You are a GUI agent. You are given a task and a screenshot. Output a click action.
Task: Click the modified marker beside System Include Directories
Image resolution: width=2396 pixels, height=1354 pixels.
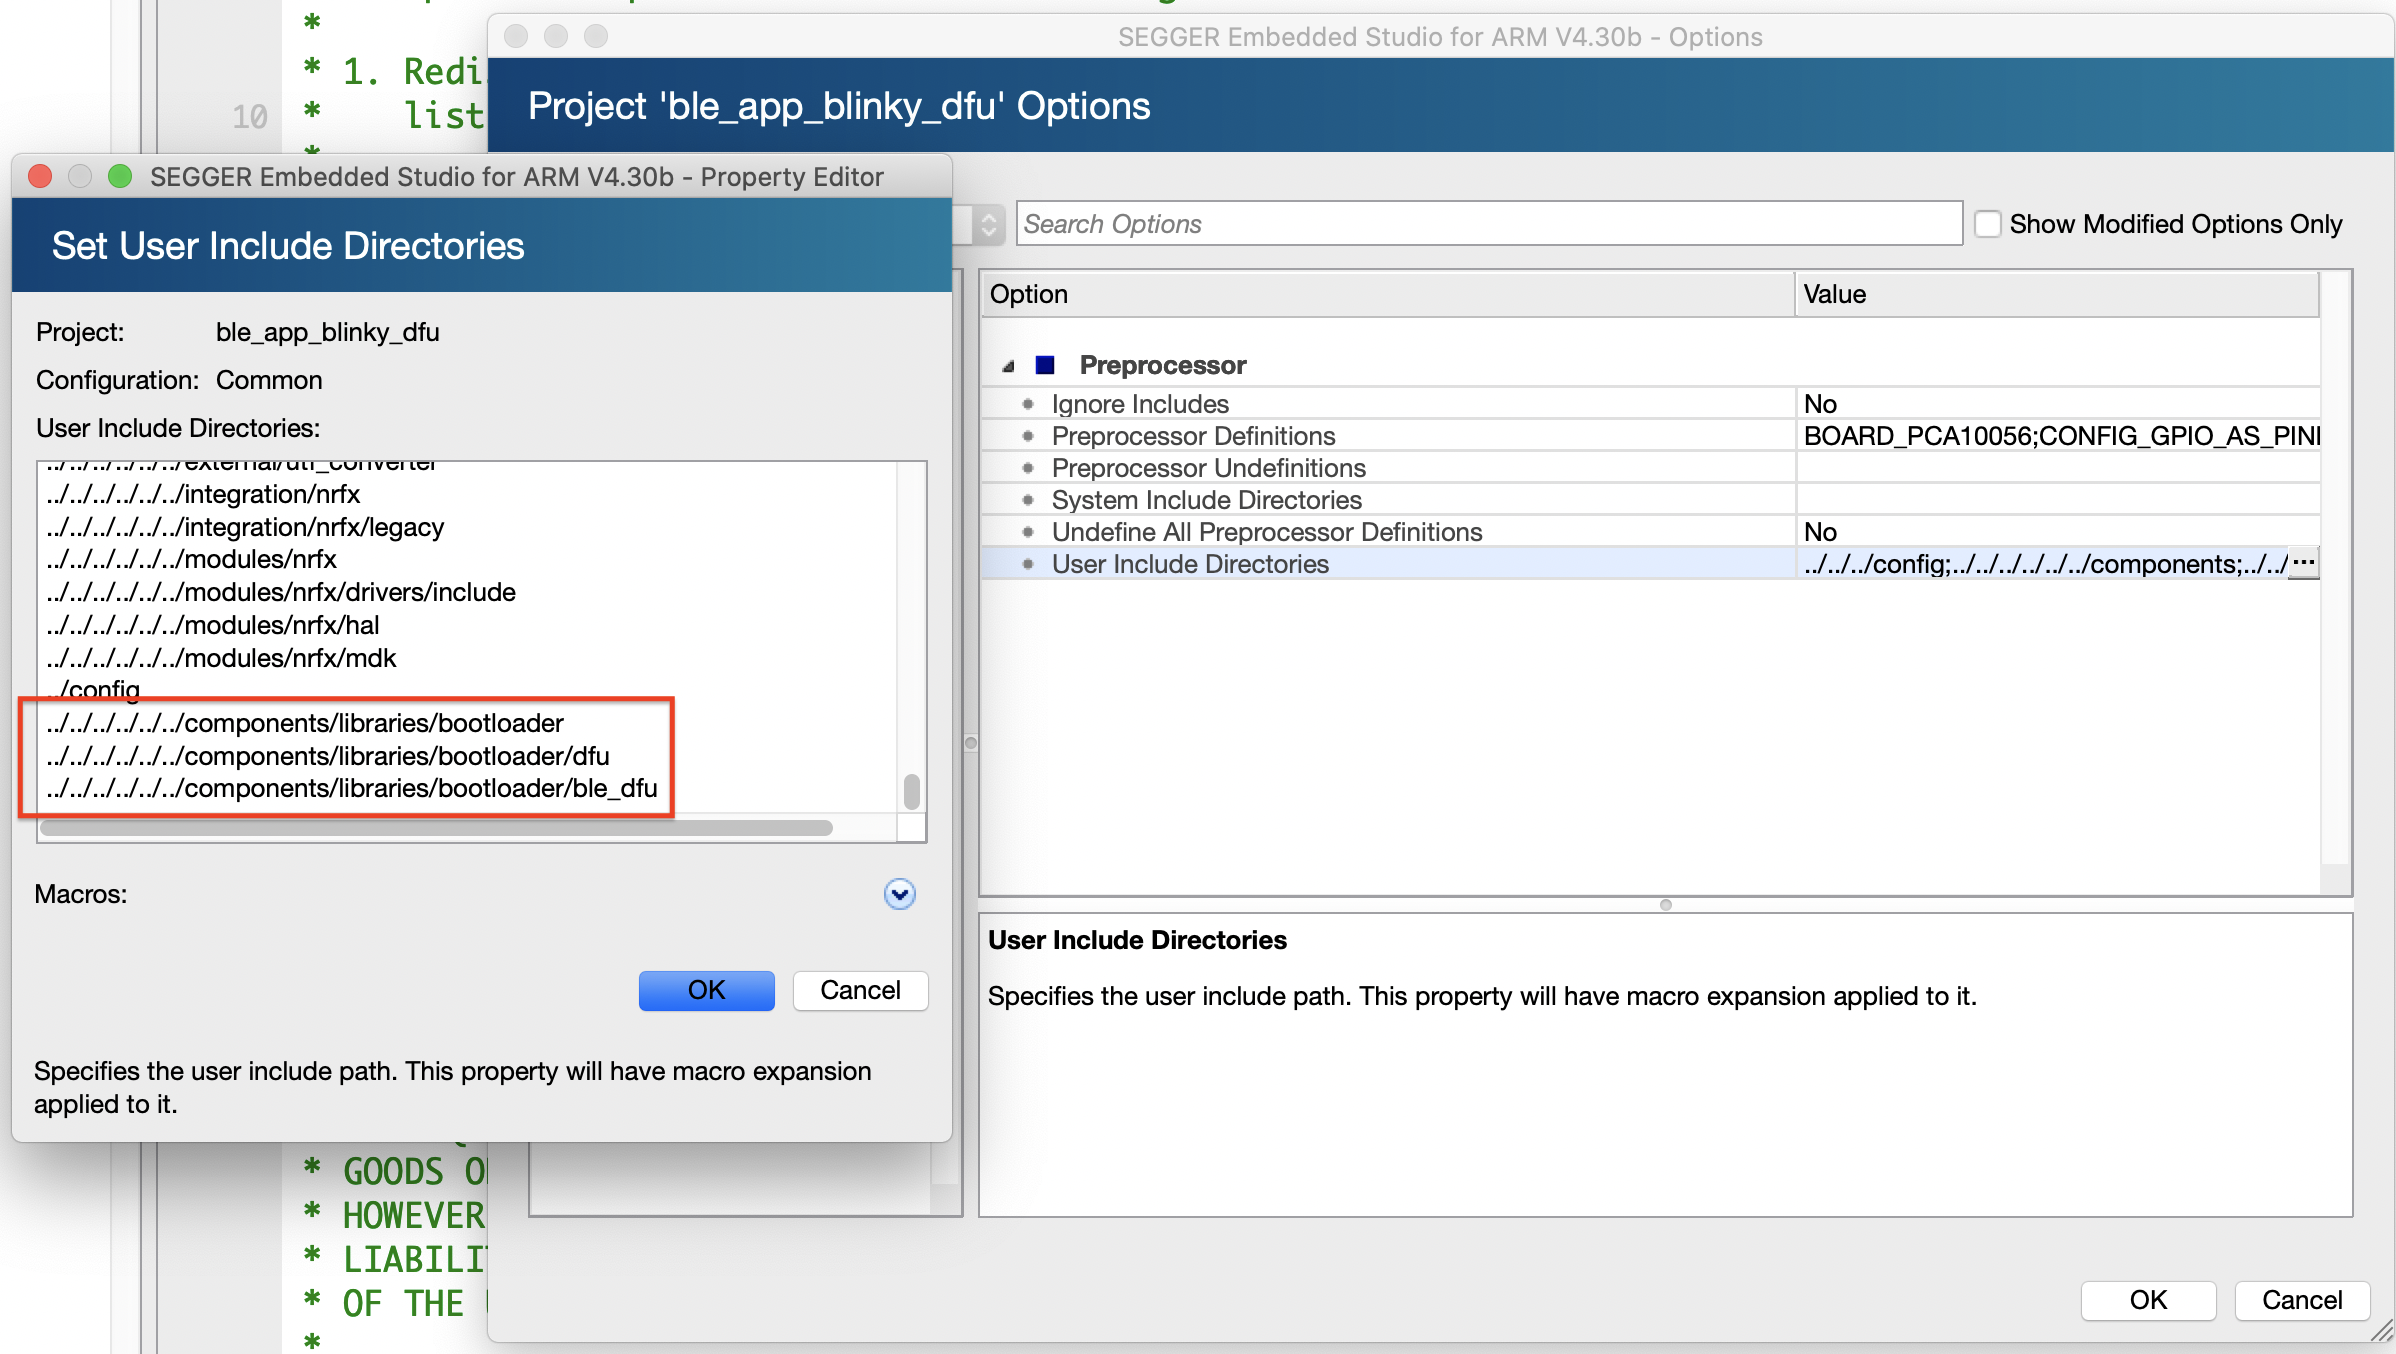pos(1028,500)
